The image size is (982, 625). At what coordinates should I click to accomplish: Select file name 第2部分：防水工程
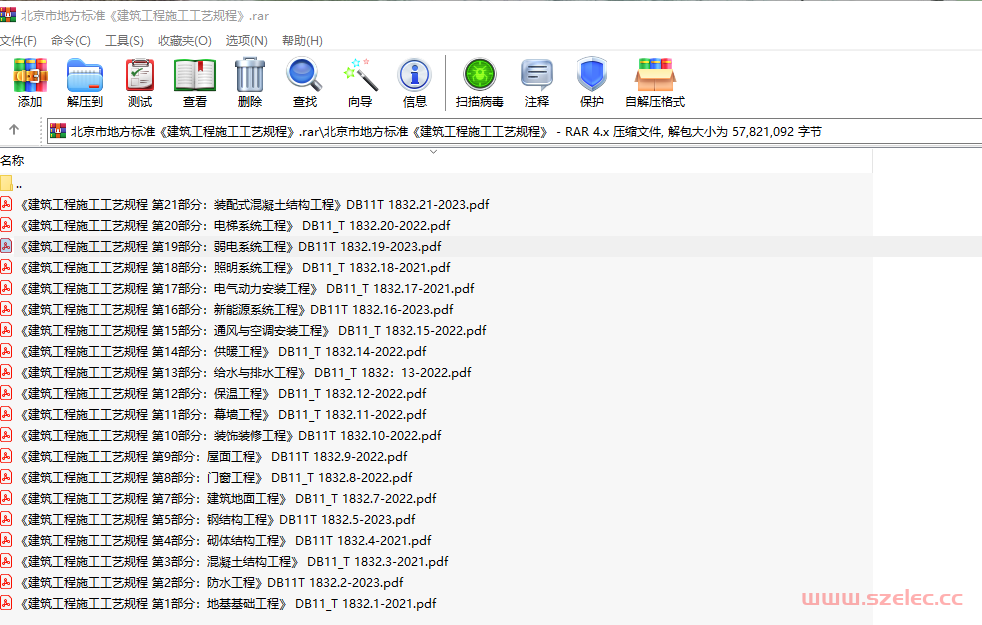(x=212, y=582)
